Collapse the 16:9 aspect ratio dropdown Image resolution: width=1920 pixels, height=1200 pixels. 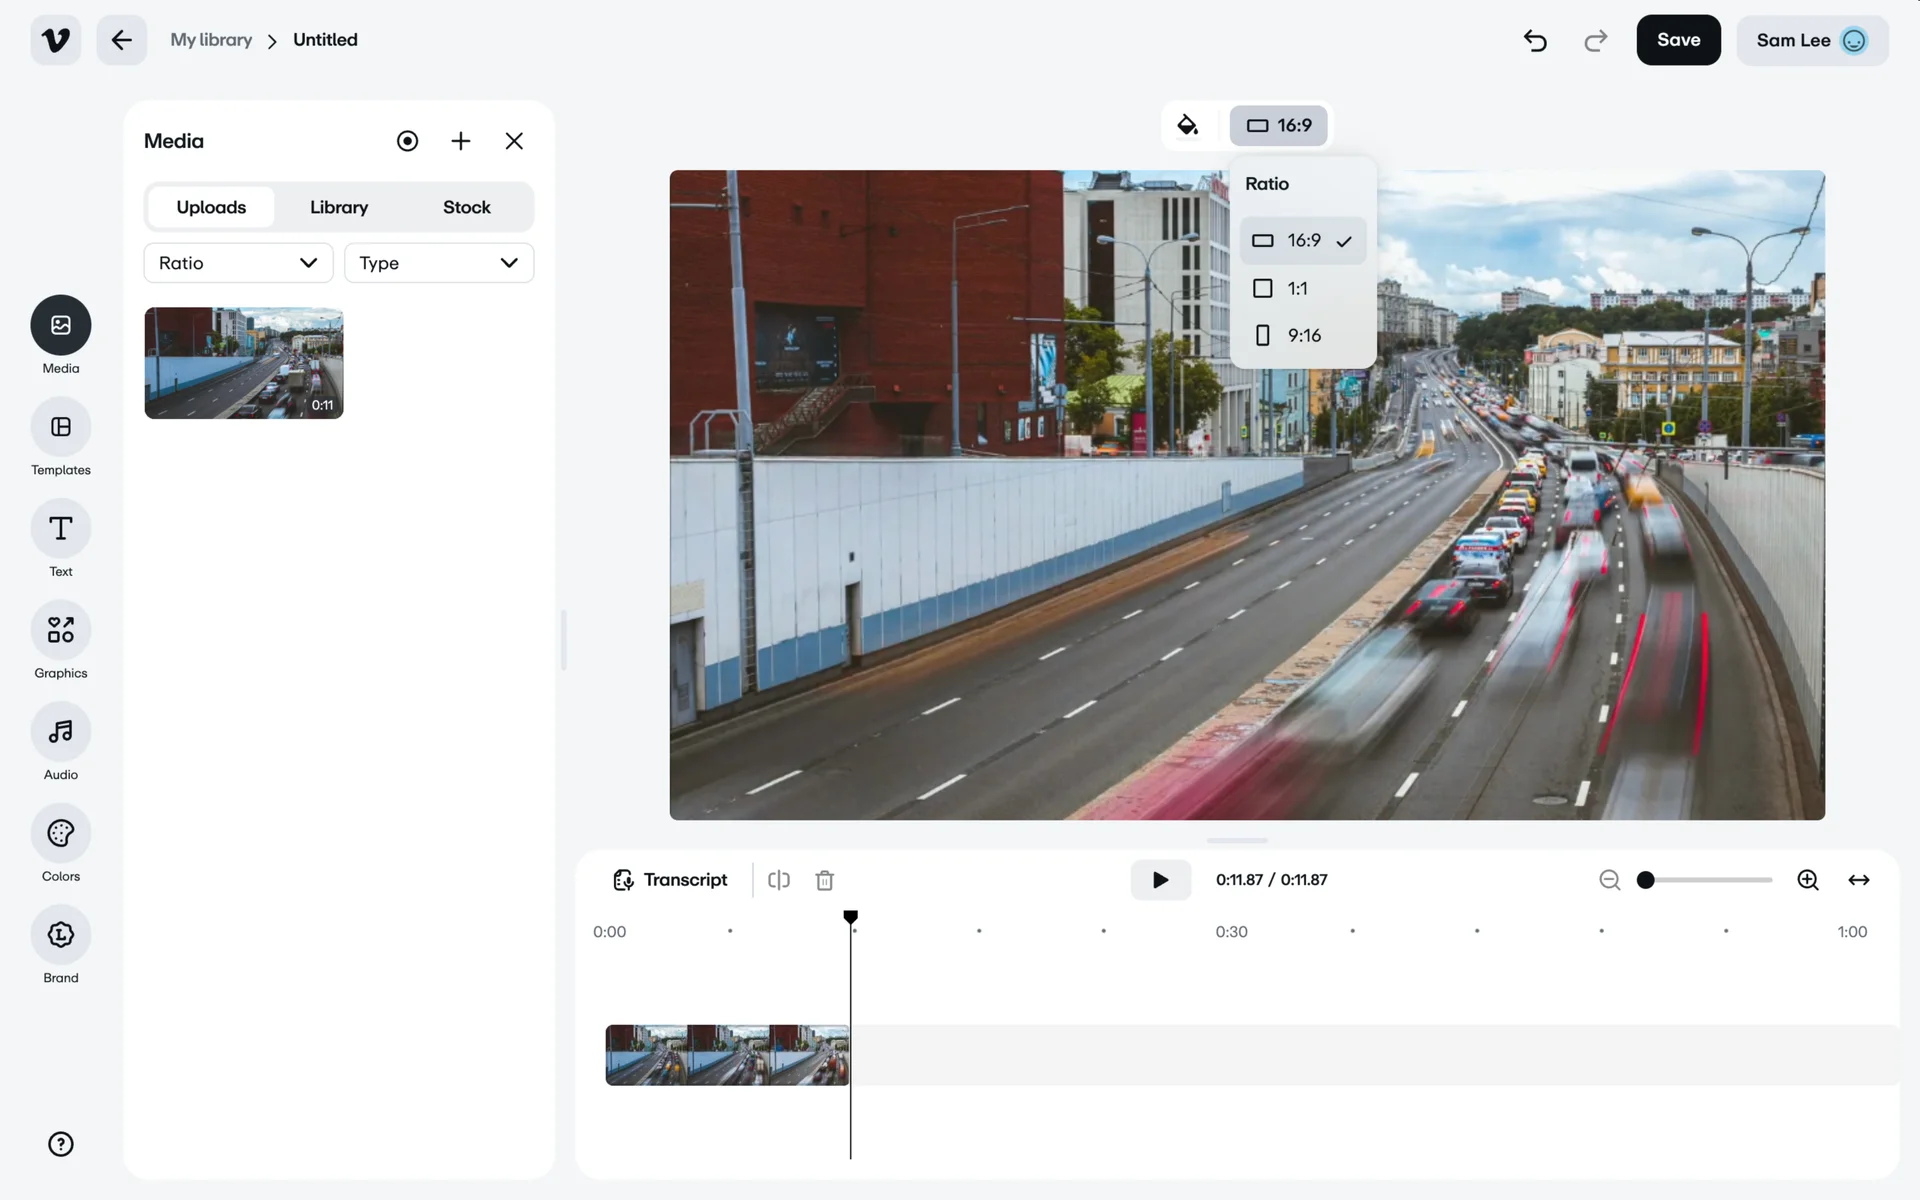[1278, 126]
